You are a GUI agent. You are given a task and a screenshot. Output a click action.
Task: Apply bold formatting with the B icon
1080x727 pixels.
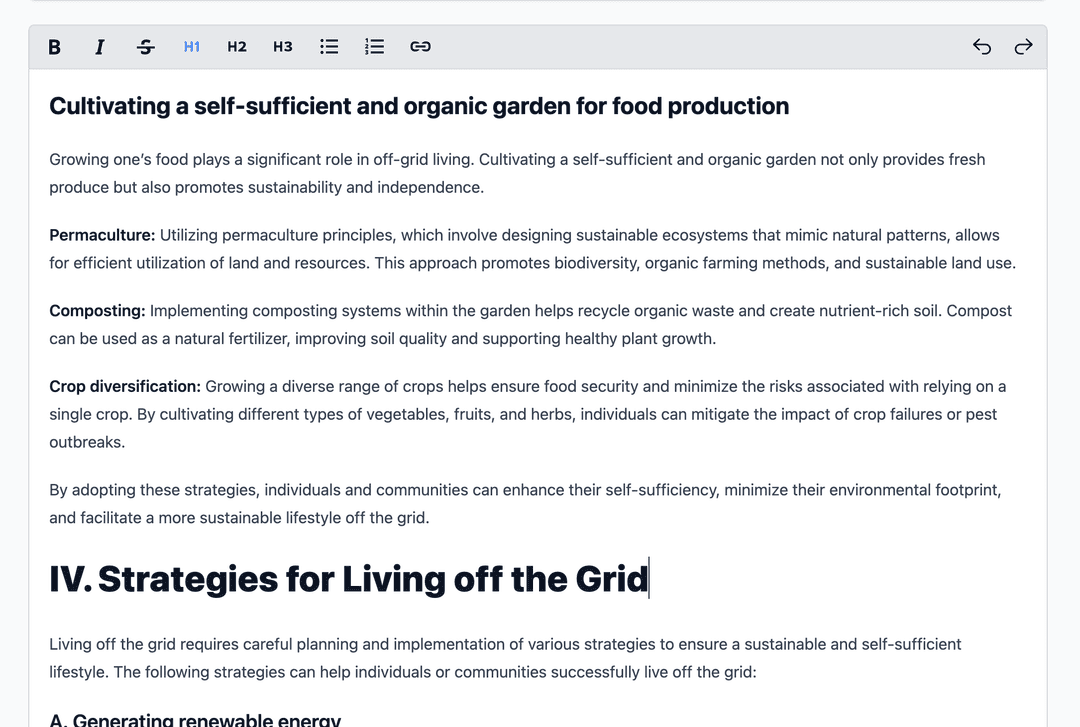54,46
